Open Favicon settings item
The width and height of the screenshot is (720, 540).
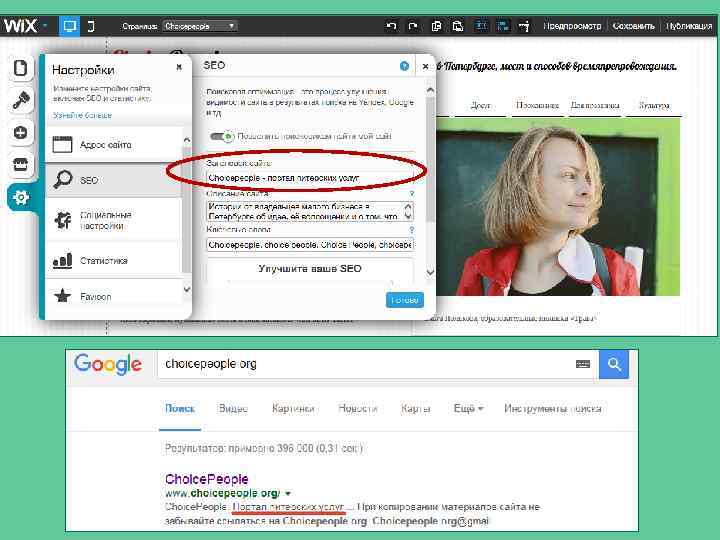click(x=114, y=297)
